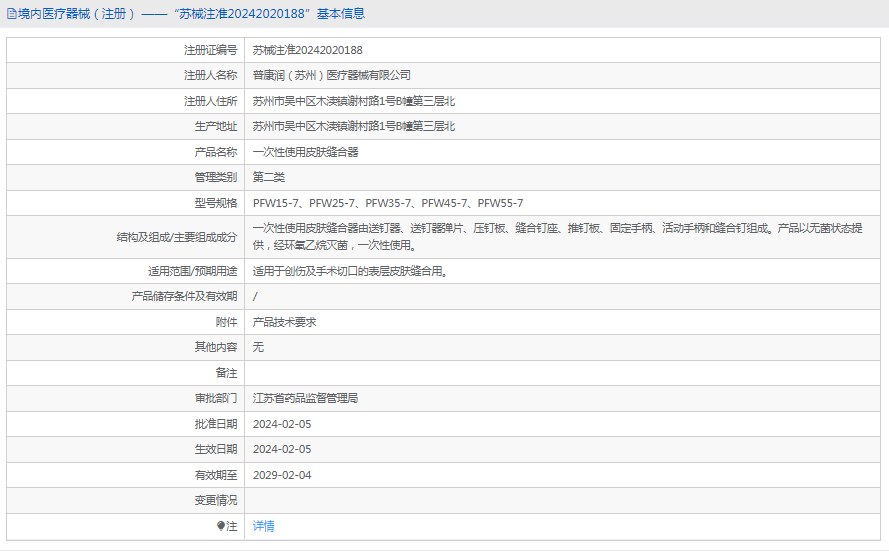
Task: Select intended use text 适用于创伤及手术切口的表层皮肤缝合用
Action: pos(350,271)
